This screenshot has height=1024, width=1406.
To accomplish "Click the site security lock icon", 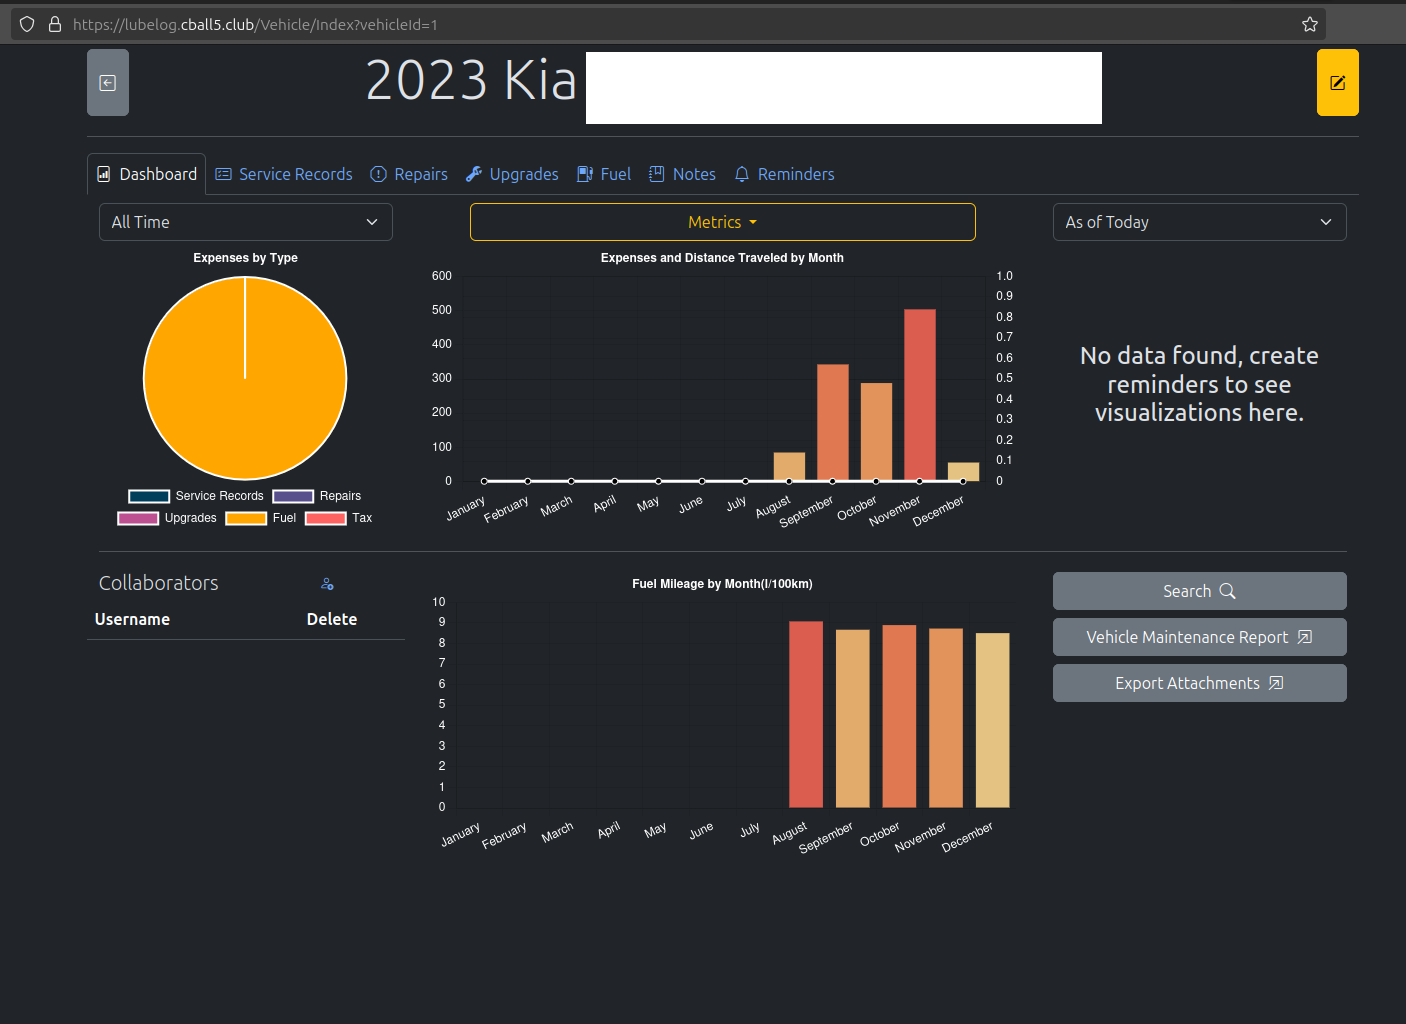I will (x=55, y=25).
